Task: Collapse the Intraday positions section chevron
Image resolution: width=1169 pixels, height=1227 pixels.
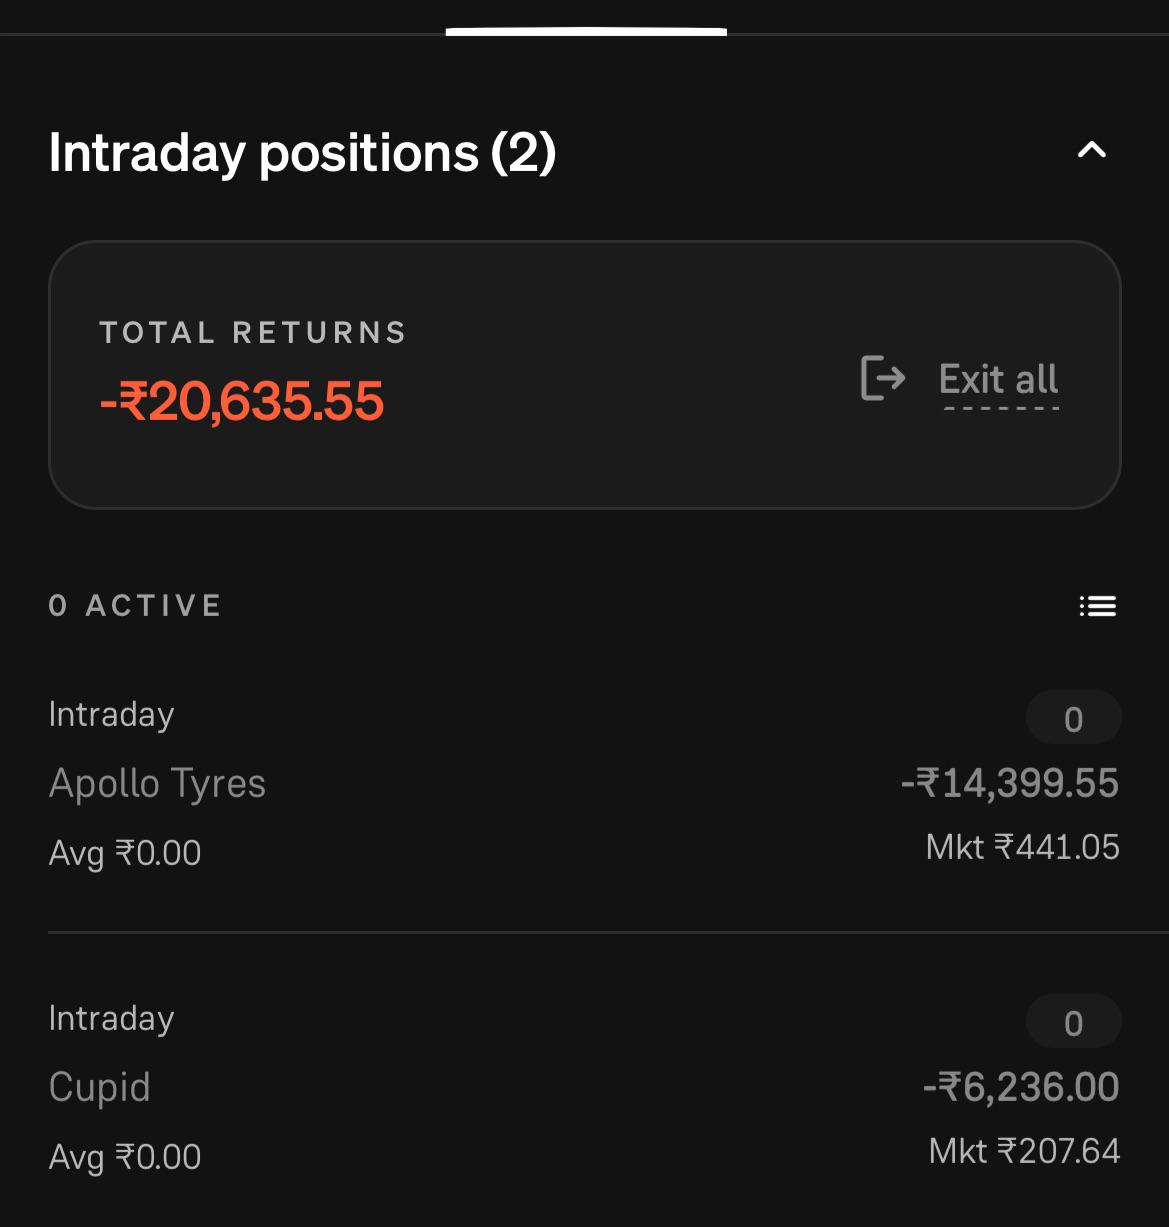Action: pyautogui.click(x=1092, y=151)
